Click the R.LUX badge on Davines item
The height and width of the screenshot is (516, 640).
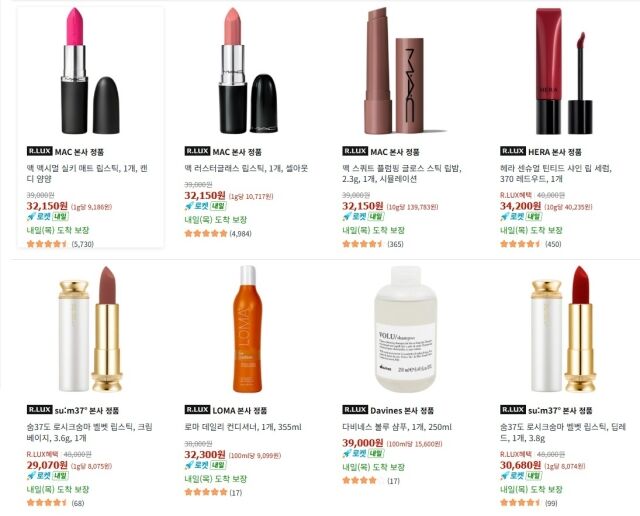(x=355, y=410)
